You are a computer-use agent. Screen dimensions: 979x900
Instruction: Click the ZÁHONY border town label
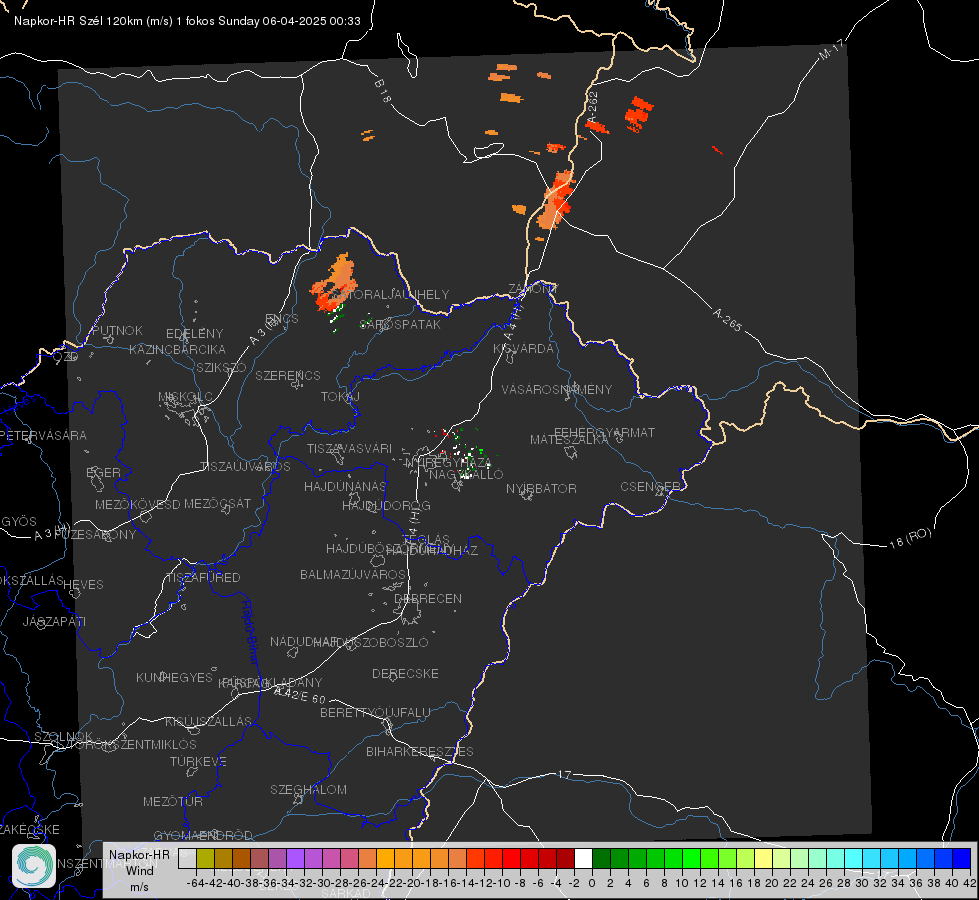[x=532, y=289]
